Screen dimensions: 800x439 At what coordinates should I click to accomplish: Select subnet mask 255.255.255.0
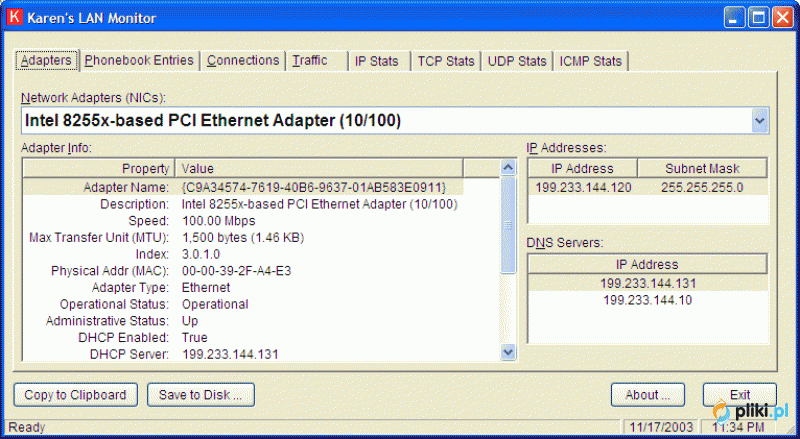click(x=702, y=187)
